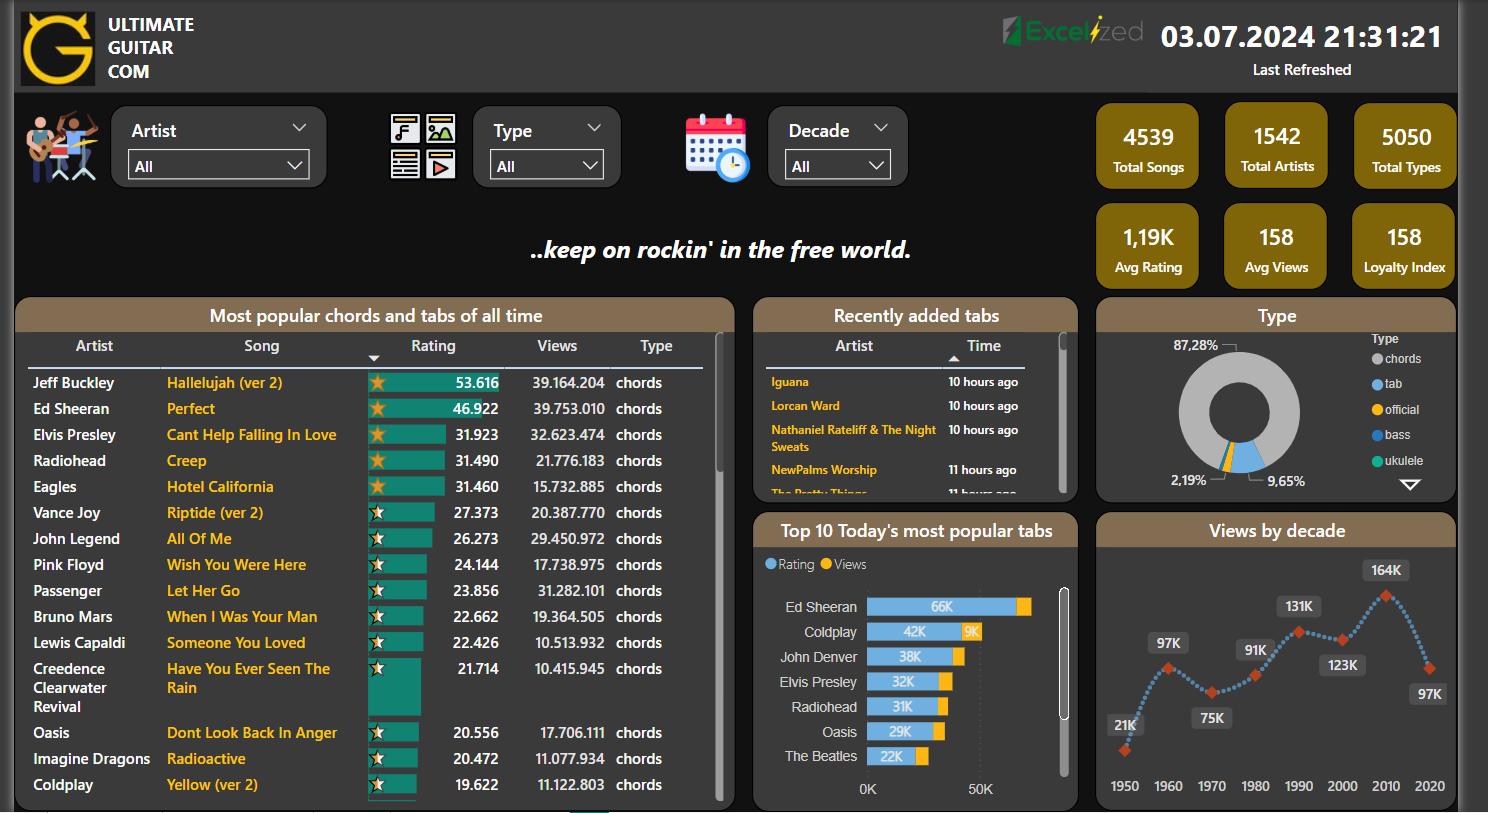Image resolution: width=1488 pixels, height=813 pixels.
Task: Click the media type grid icon
Action: point(423,146)
